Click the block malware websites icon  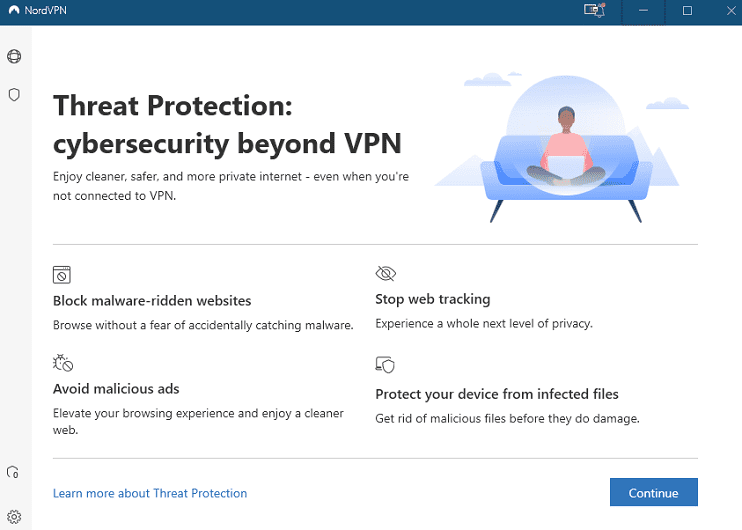[x=62, y=274]
